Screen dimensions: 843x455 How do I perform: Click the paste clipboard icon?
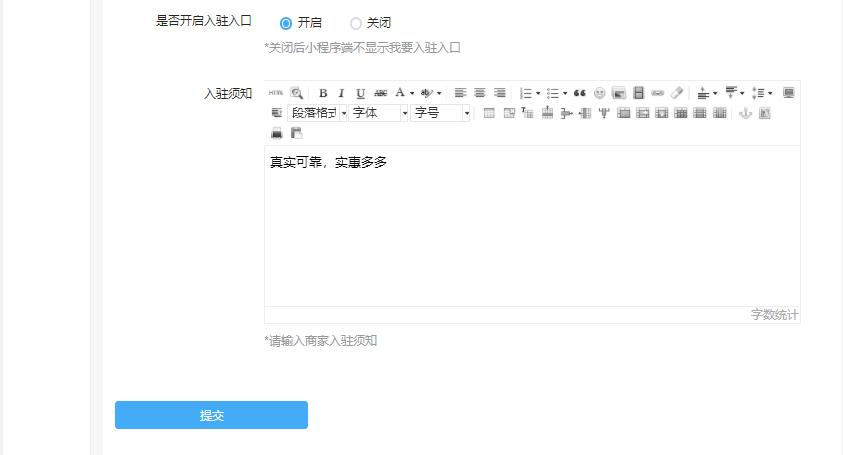(296, 133)
